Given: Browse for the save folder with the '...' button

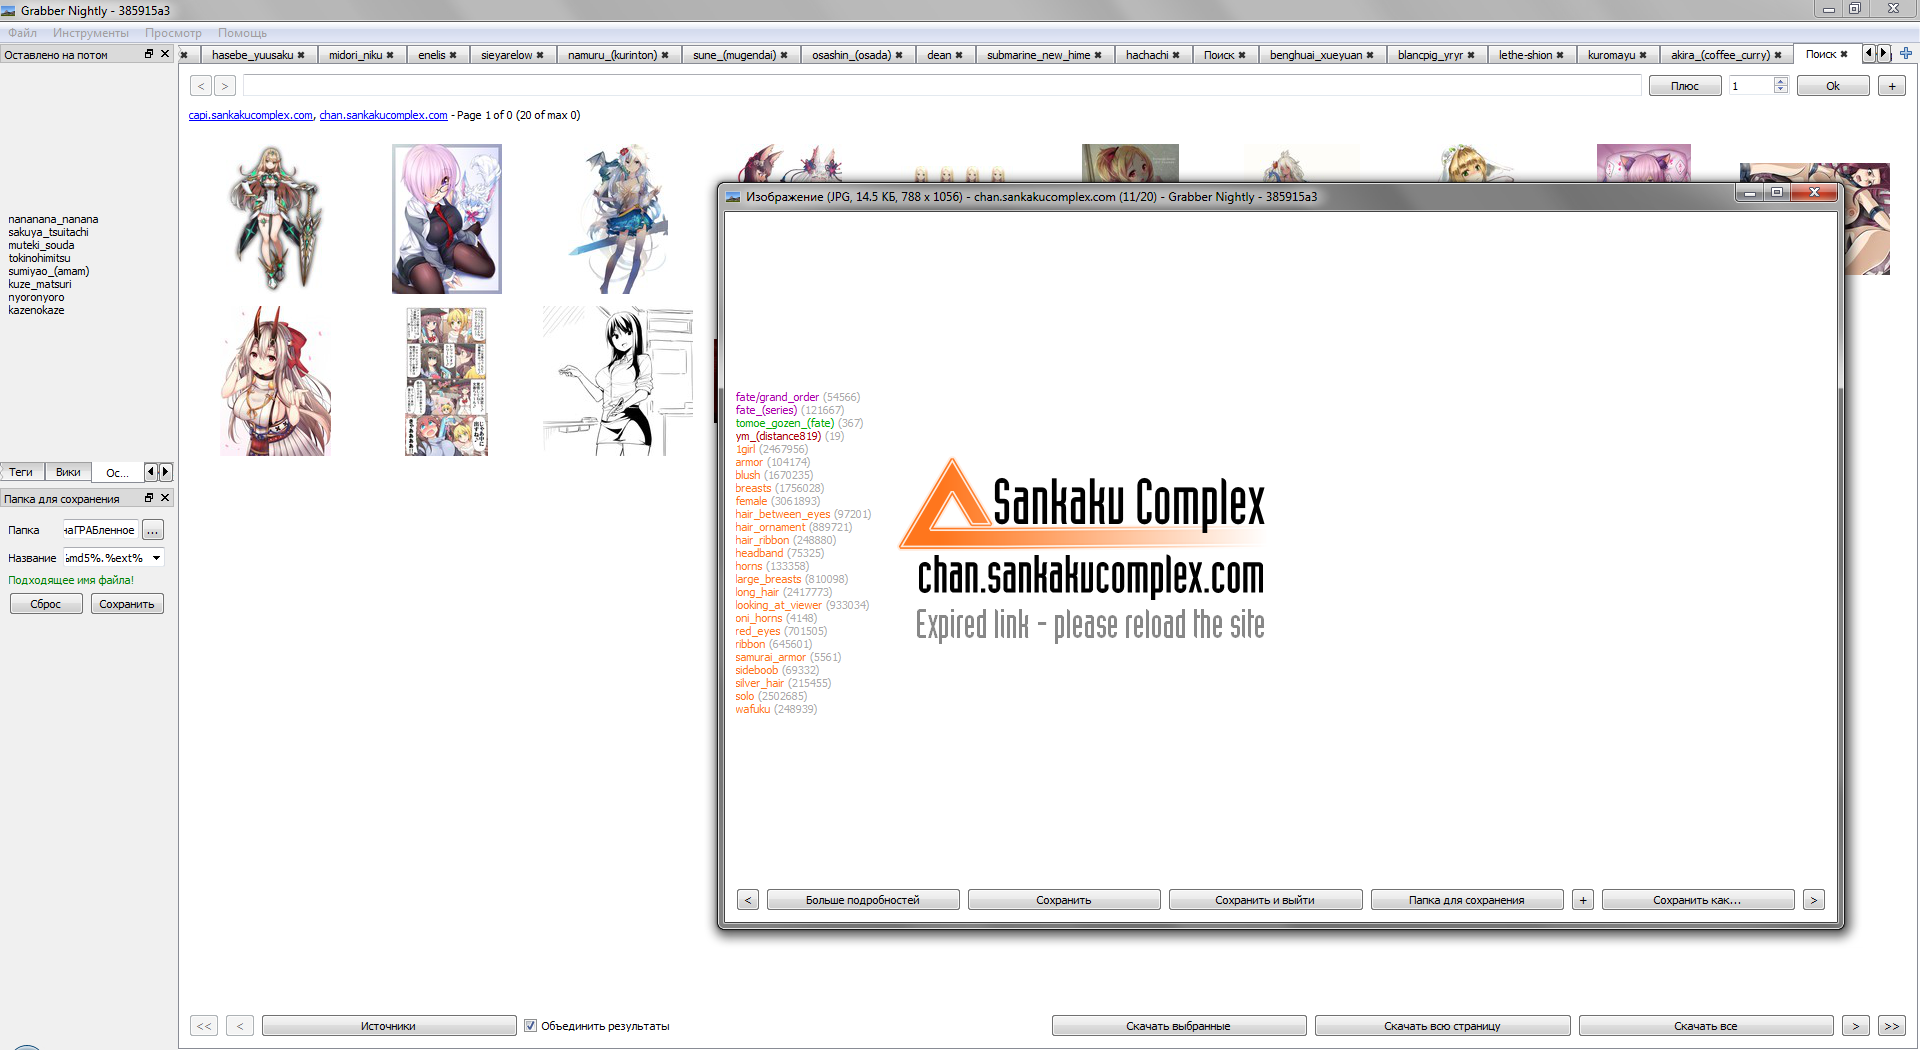Looking at the screenshot, I should coord(153,530).
